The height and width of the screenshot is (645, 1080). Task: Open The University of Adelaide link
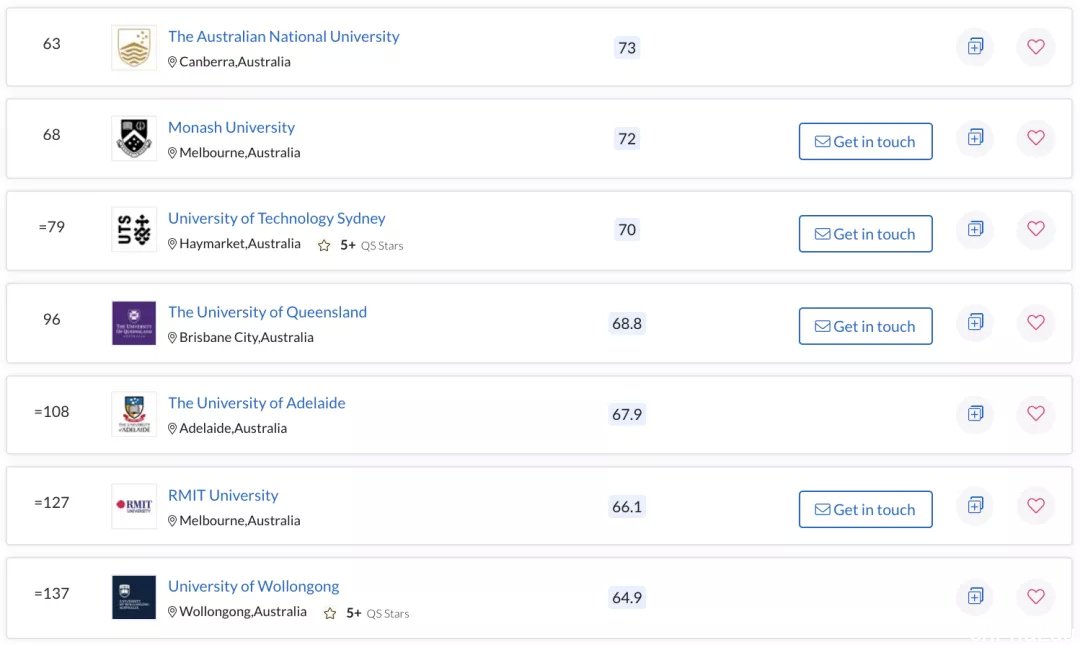(x=257, y=403)
